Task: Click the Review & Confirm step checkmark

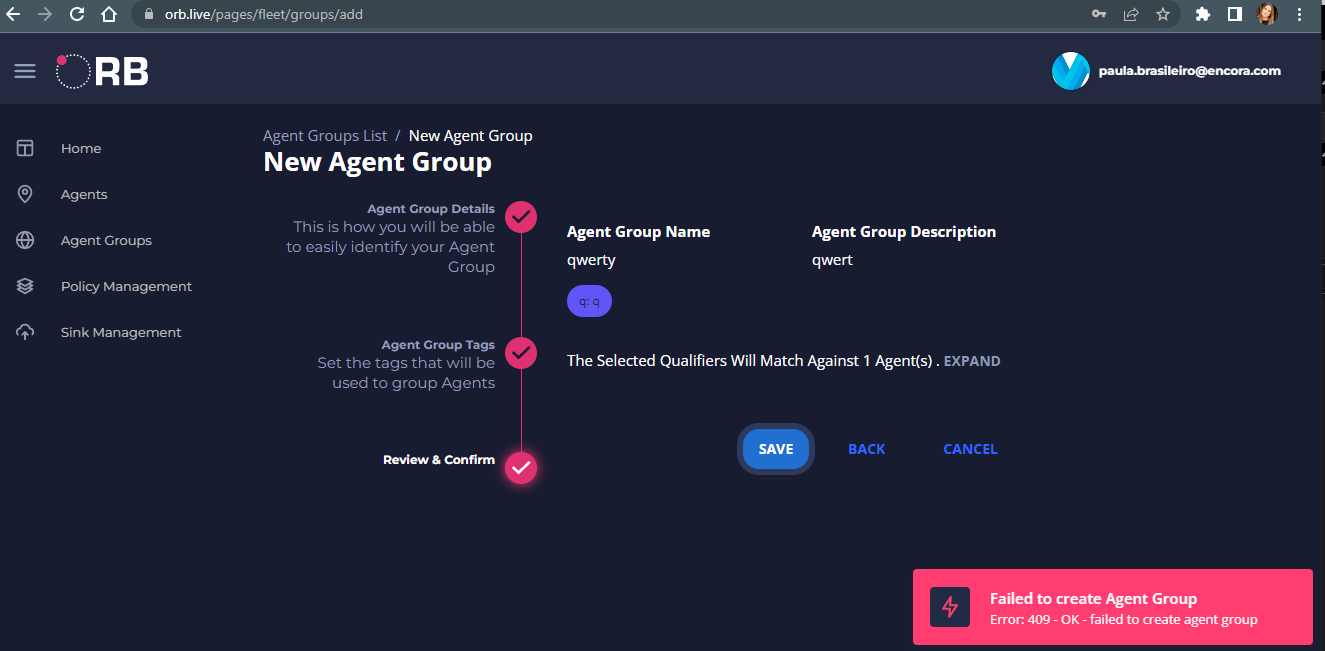Action: click(521, 467)
